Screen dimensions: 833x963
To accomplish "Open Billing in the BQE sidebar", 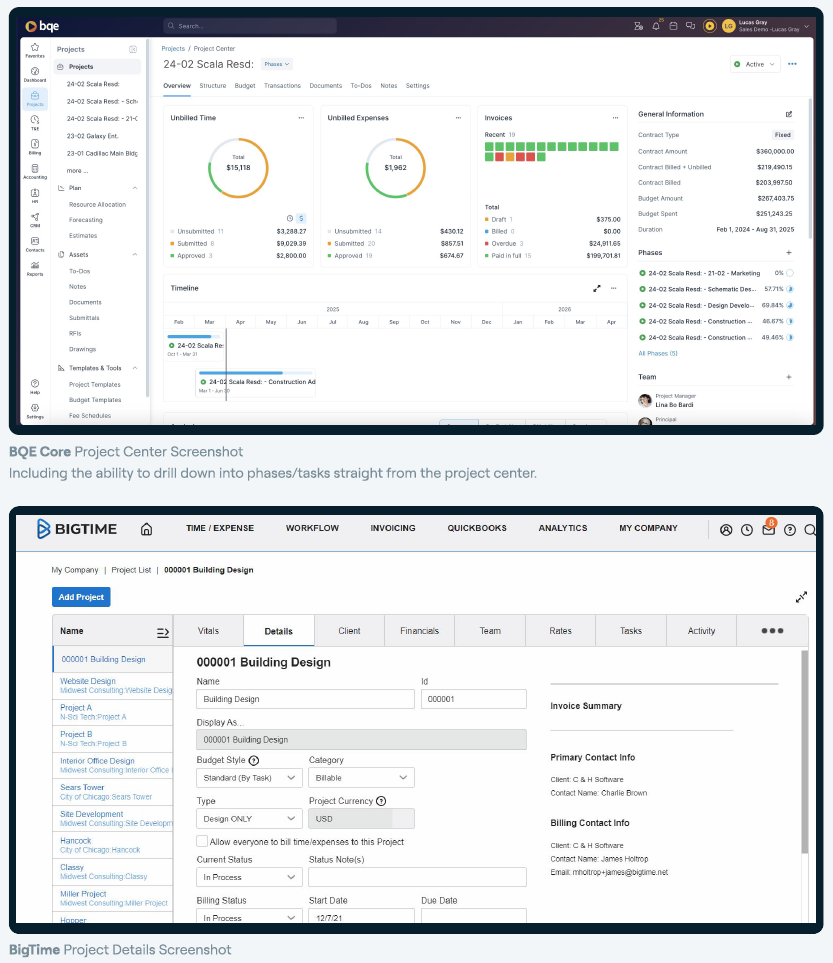I will coord(35,147).
